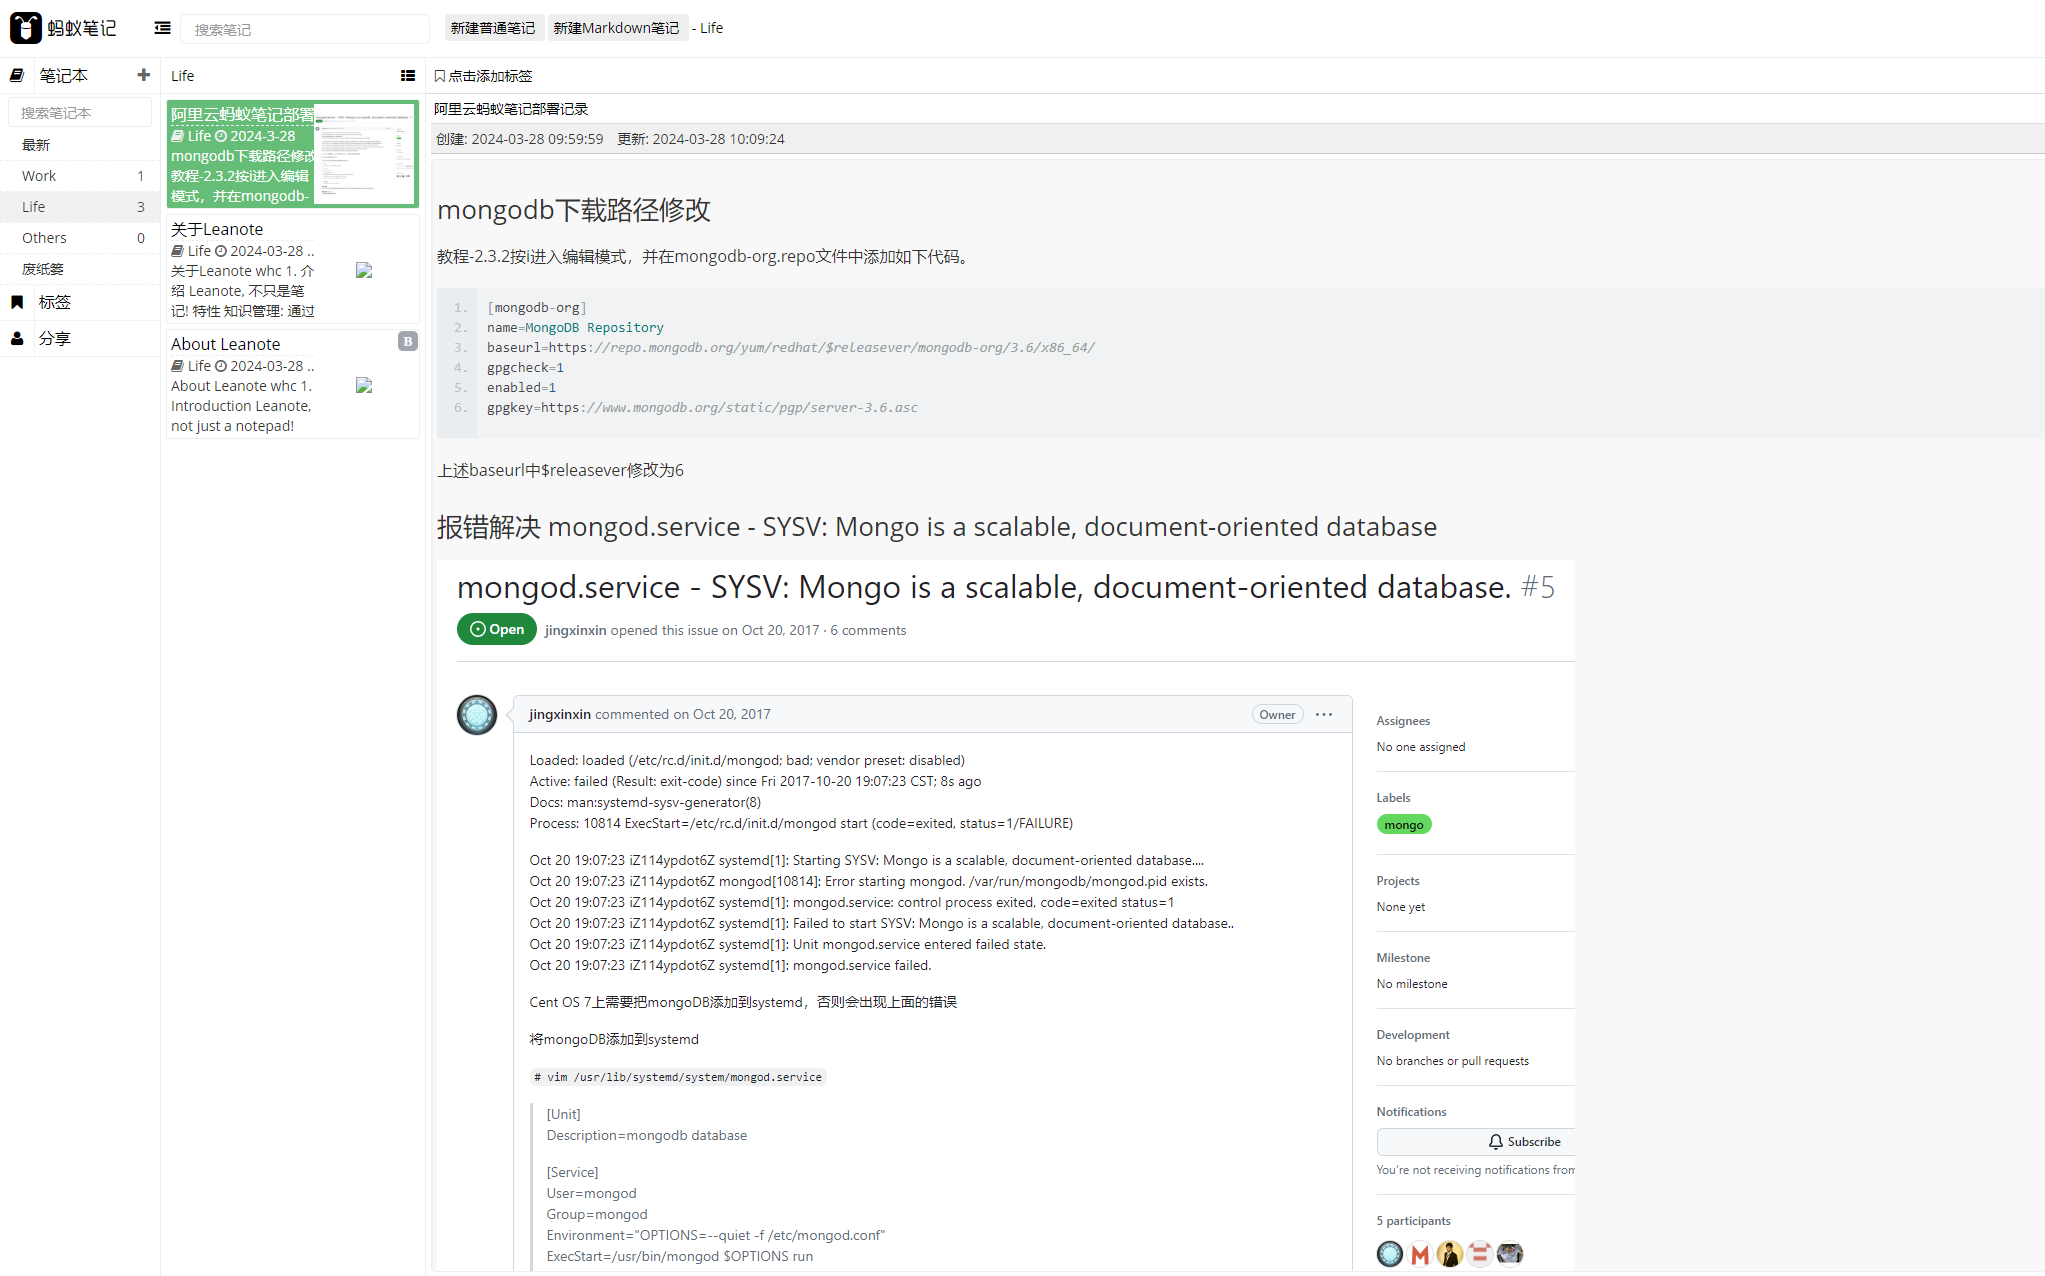Toggle the sidebar collapse icon

pos(163,28)
